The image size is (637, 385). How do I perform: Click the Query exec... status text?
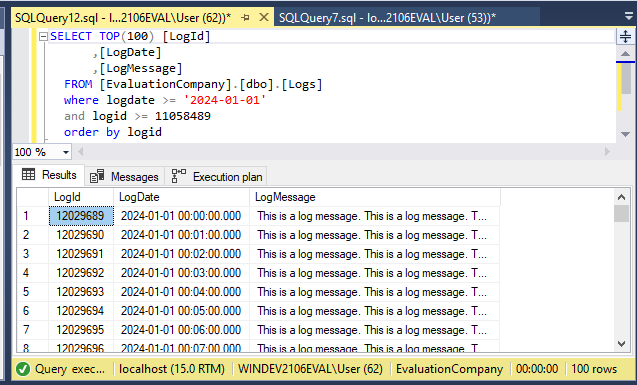click(70, 369)
